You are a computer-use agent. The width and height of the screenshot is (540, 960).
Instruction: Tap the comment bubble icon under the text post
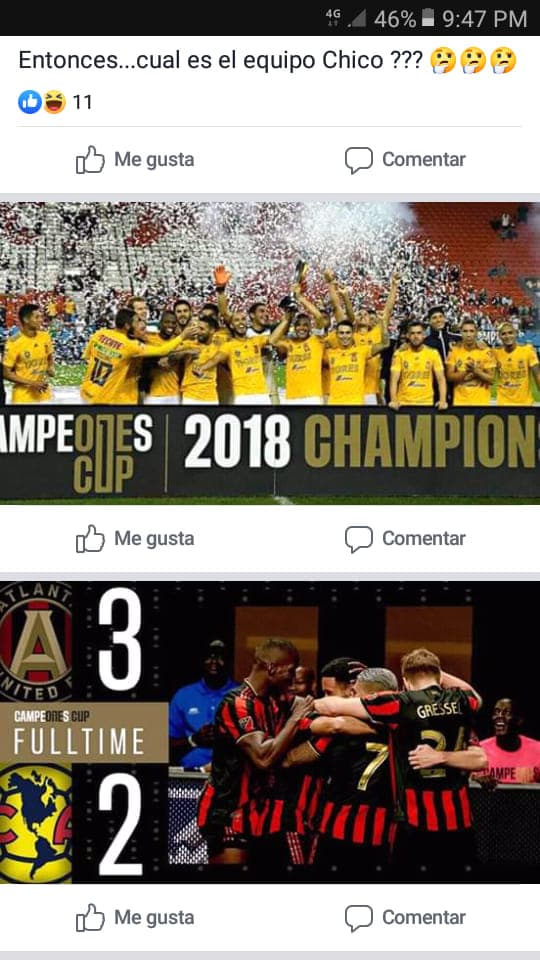pos(358,160)
